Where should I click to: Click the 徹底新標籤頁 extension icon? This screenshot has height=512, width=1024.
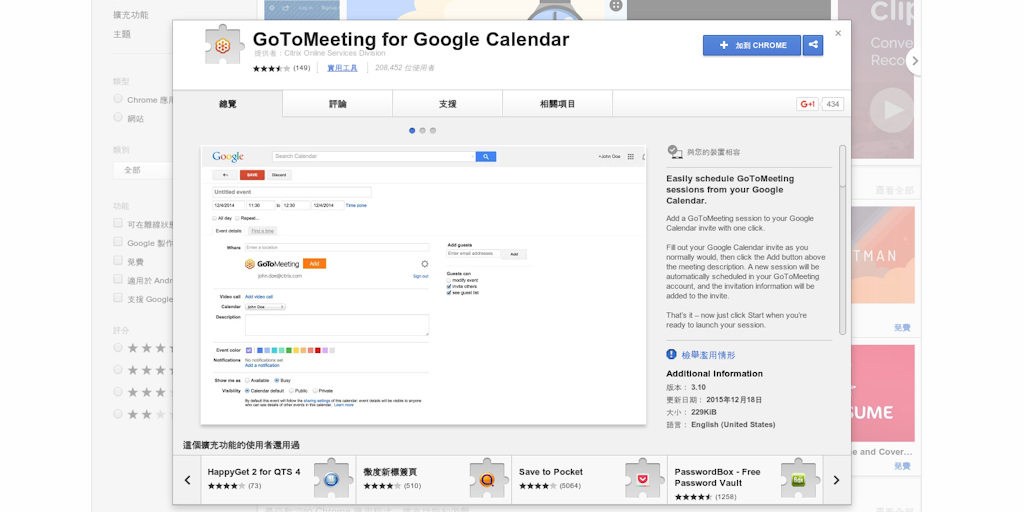(x=488, y=479)
